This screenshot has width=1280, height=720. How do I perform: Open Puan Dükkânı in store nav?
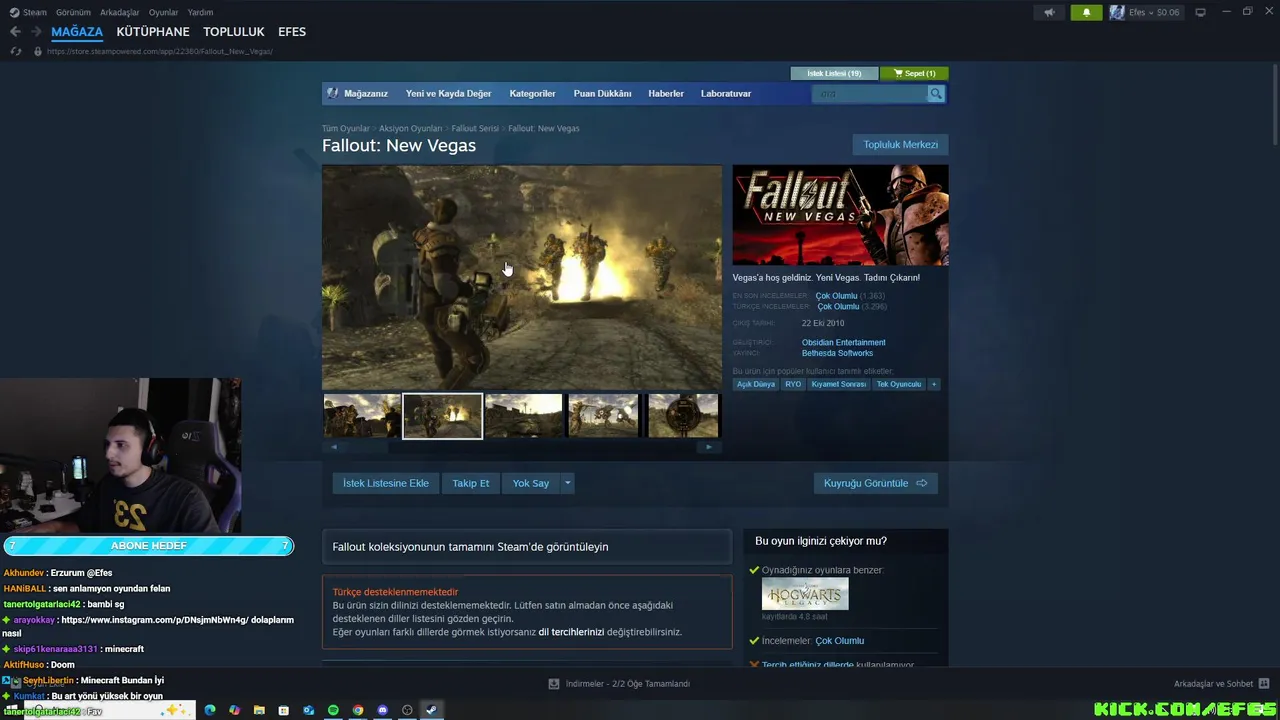click(602, 93)
